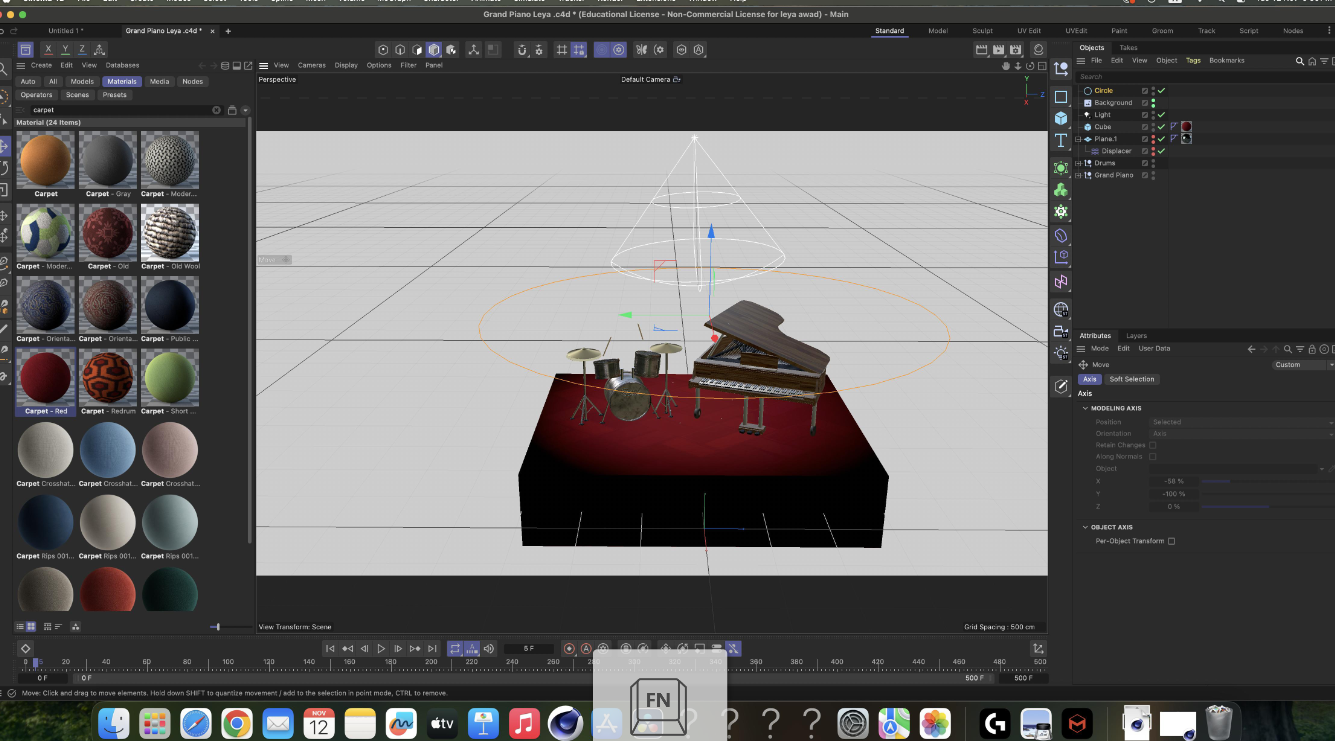The width and height of the screenshot is (1335, 741).
Task: Click the dark material tag on Plane.1
Action: click(1186, 139)
